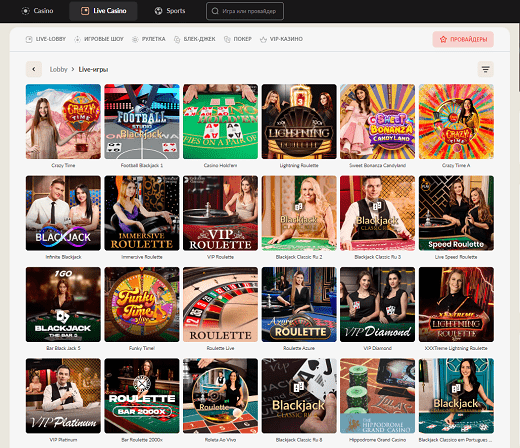Open the Игровые шоу category
Viewport: 520px width, 448px height.
click(99, 39)
